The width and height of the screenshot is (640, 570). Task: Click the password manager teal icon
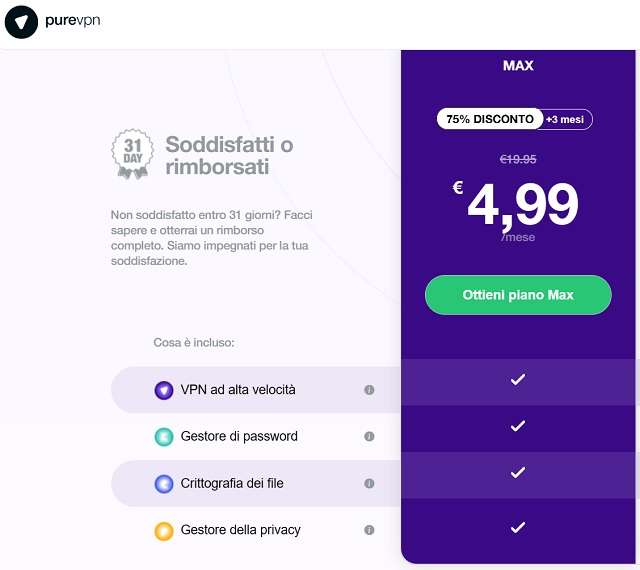click(x=164, y=437)
